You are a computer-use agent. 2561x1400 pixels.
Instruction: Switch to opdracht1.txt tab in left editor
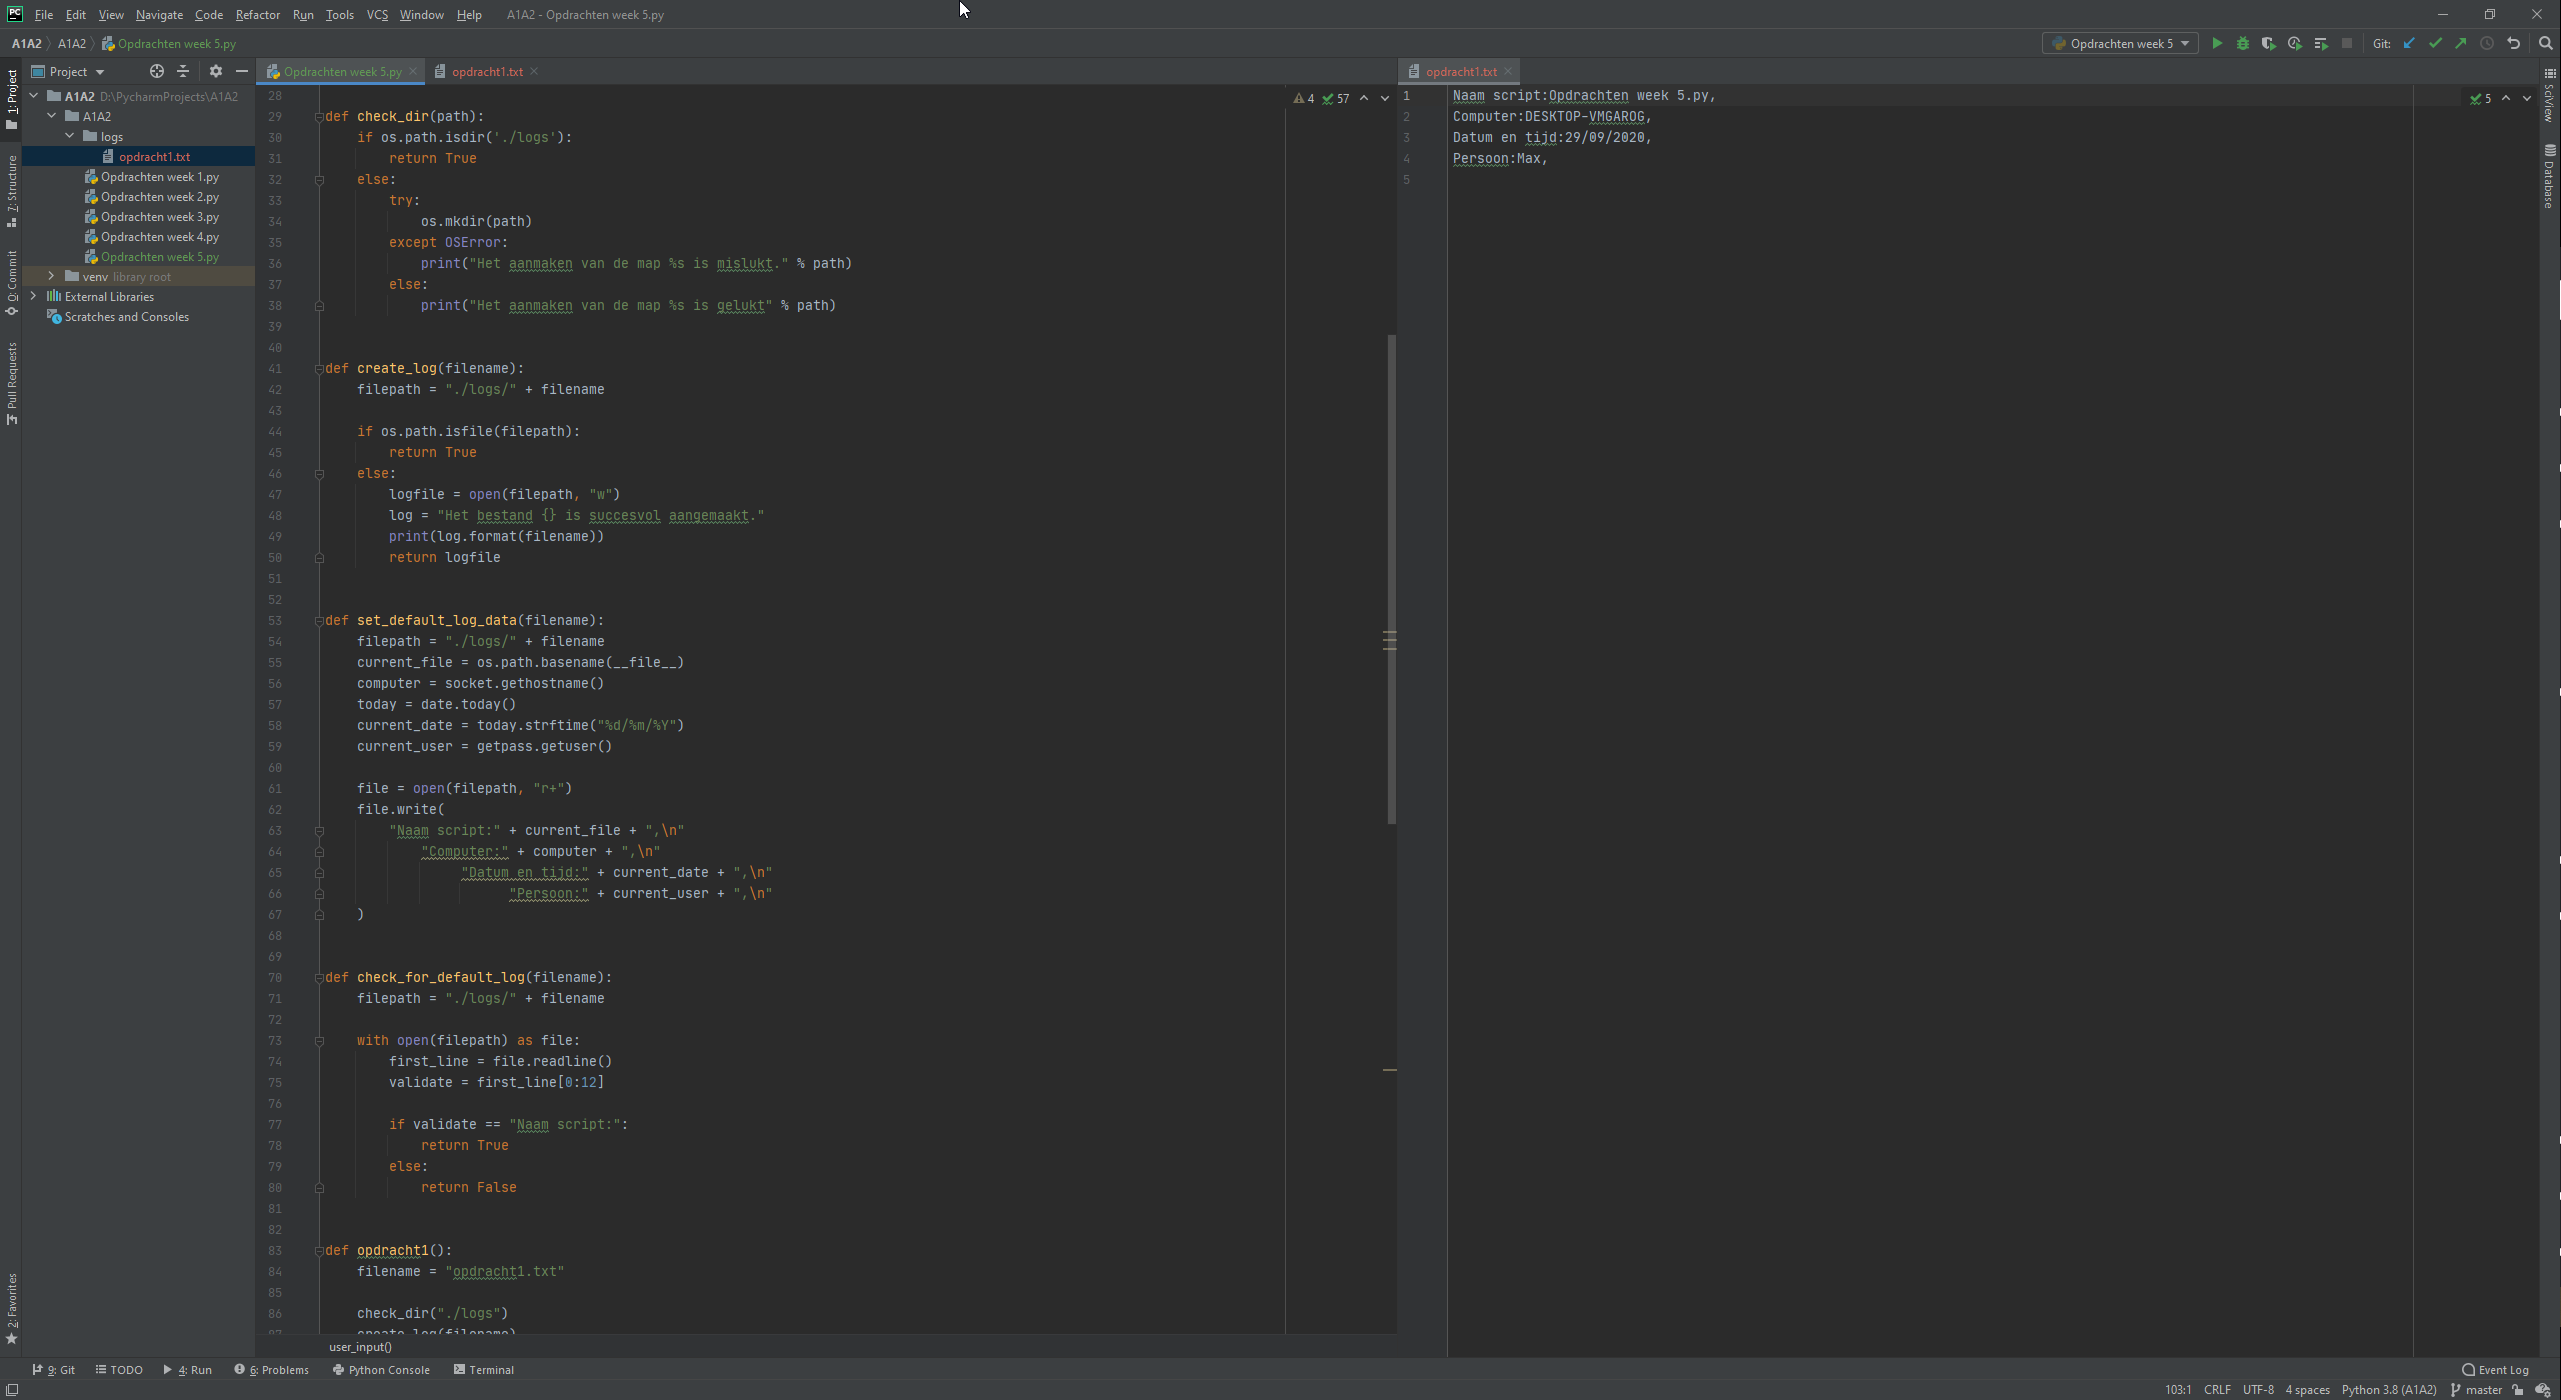click(x=486, y=71)
